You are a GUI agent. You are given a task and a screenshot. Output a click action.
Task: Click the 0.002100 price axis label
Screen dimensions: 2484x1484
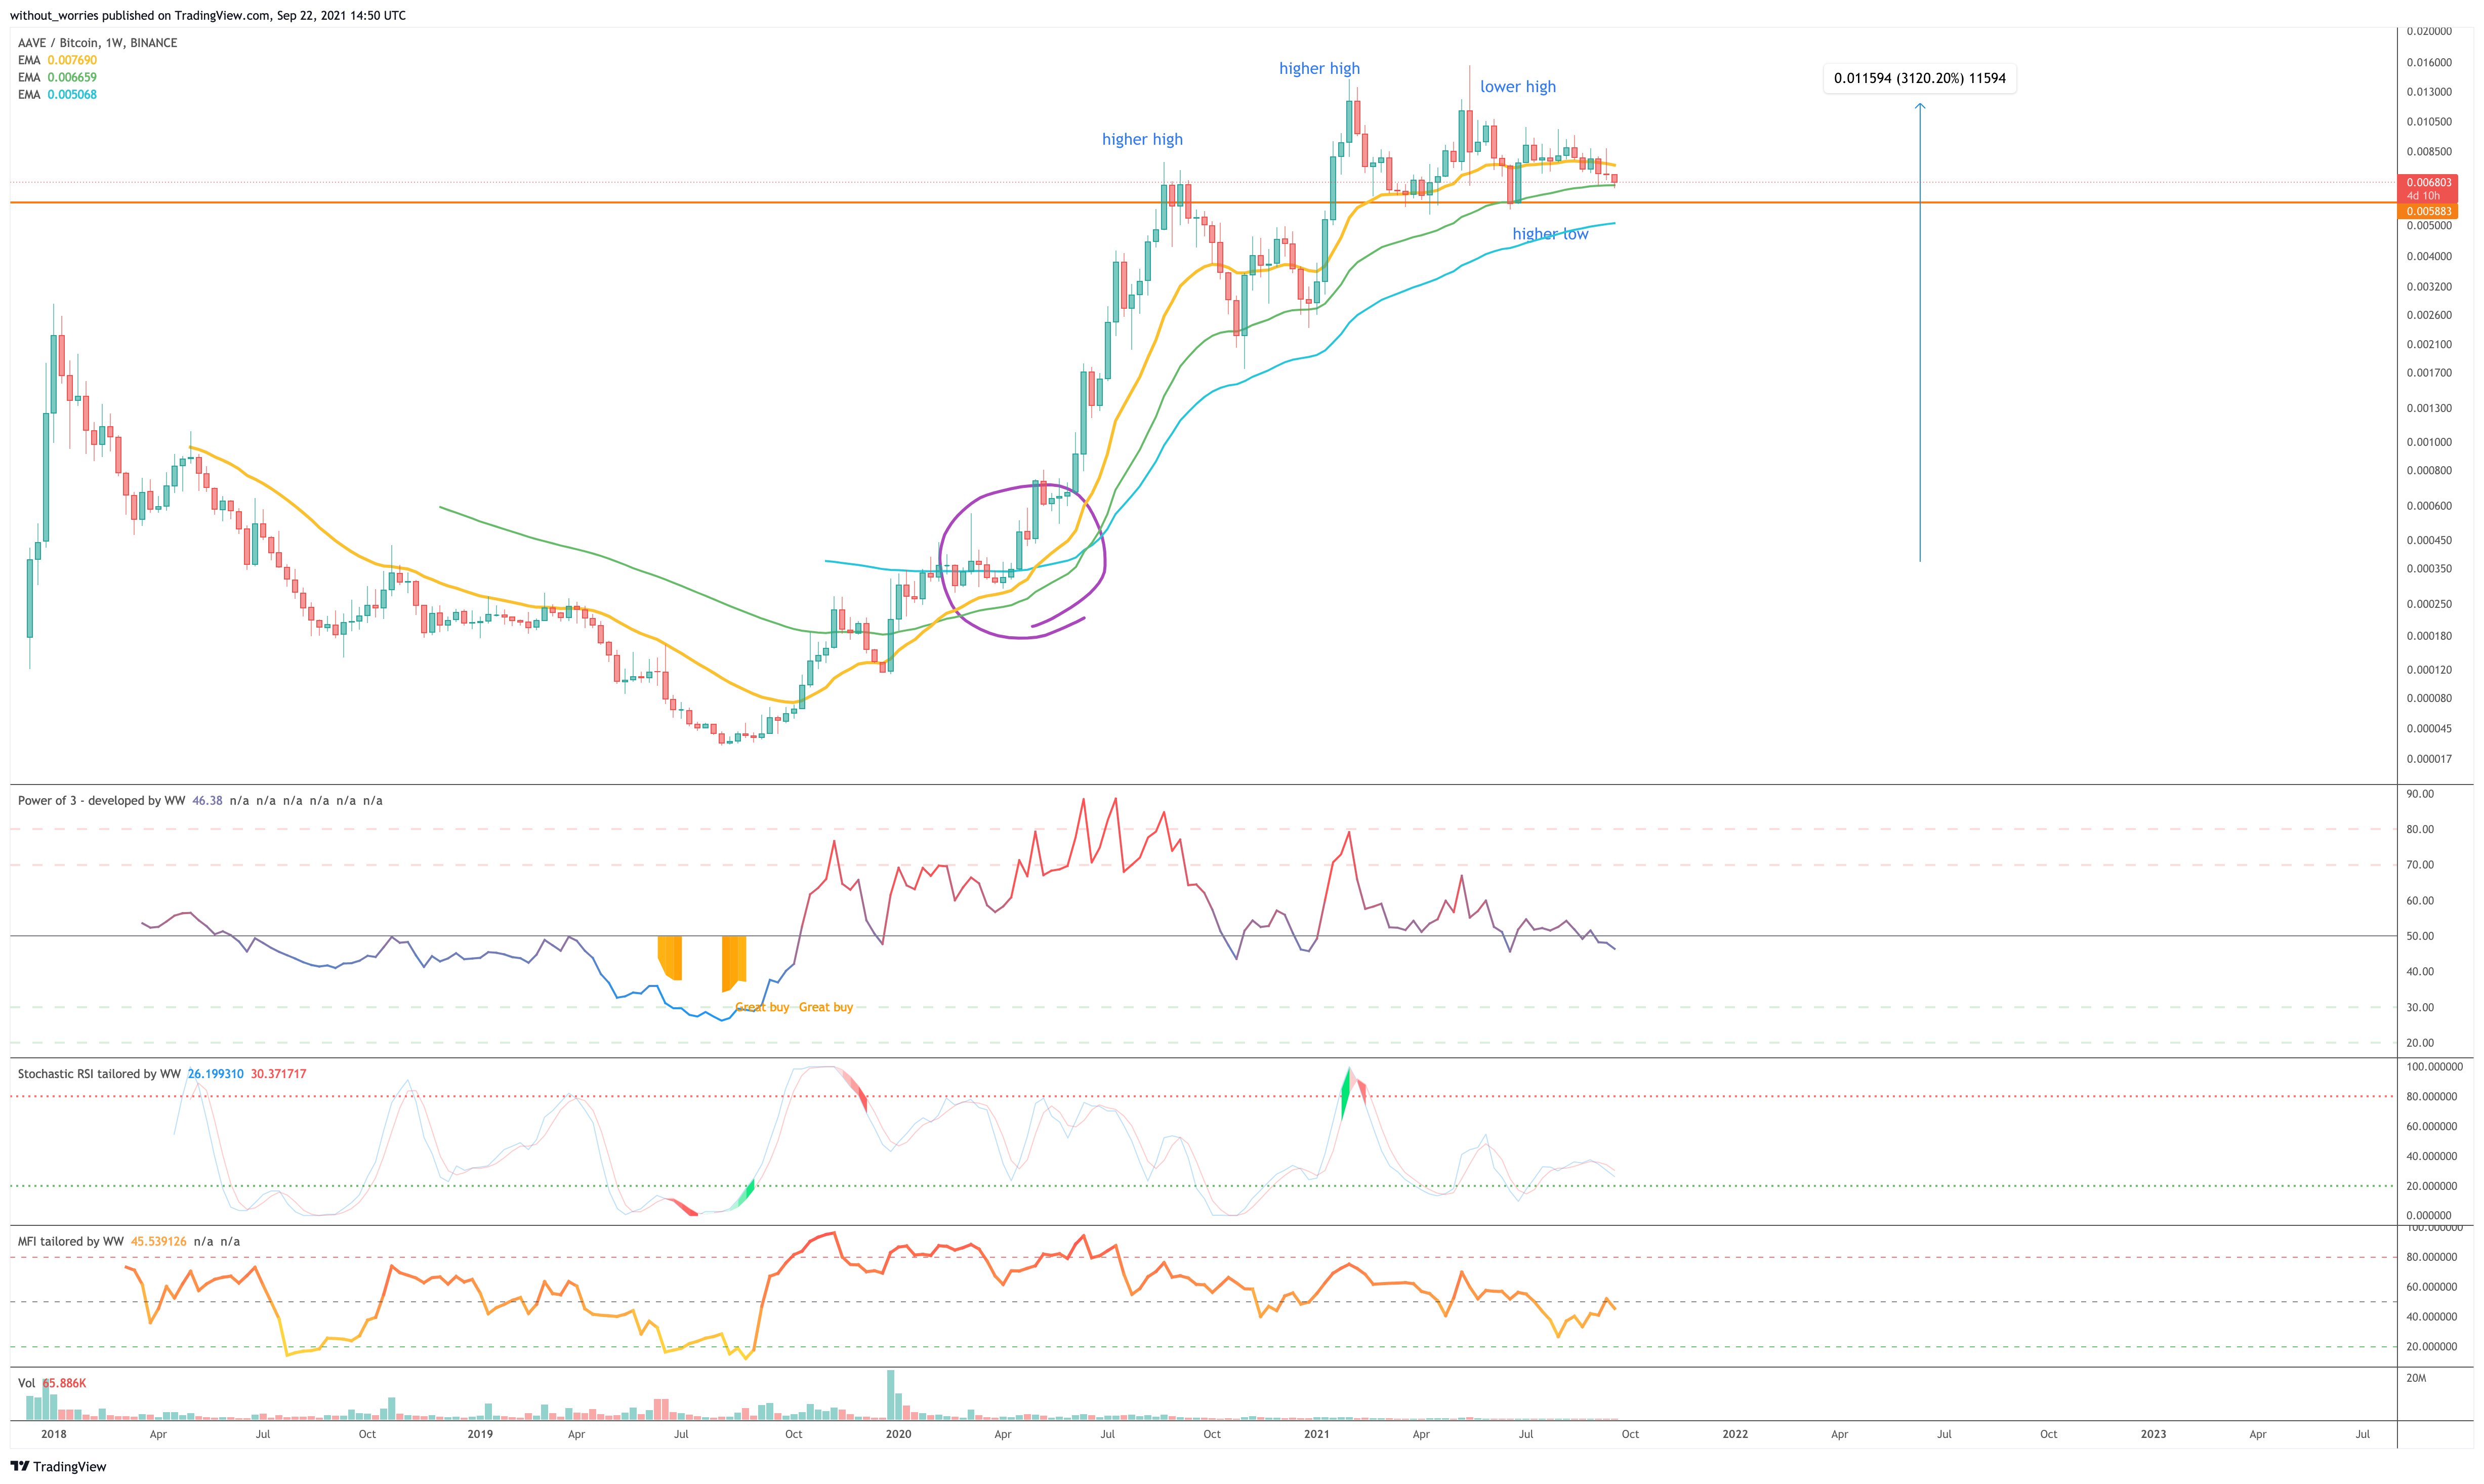(x=2429, y=345)
